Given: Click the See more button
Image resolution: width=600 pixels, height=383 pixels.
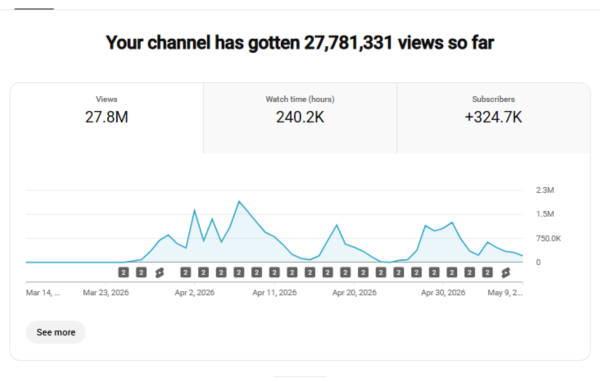Looking at the screenshot, I should tap(56, 332).
